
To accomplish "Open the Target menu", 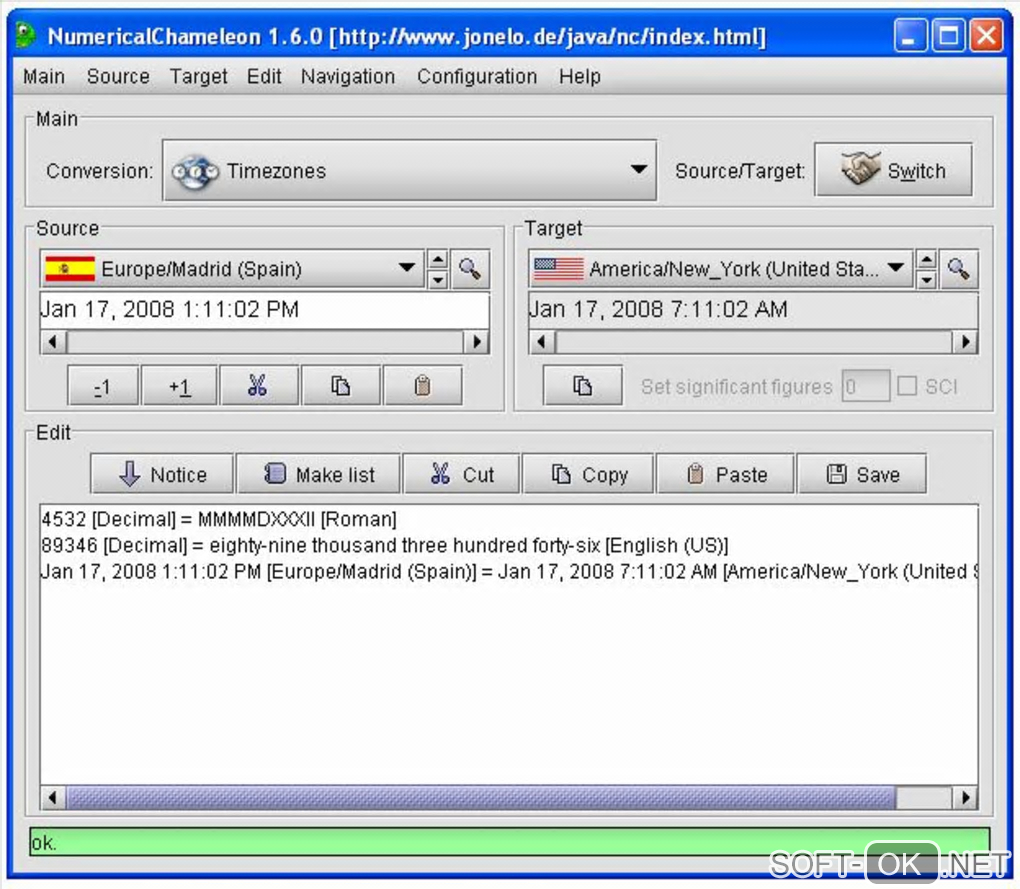I will (198, 76).
